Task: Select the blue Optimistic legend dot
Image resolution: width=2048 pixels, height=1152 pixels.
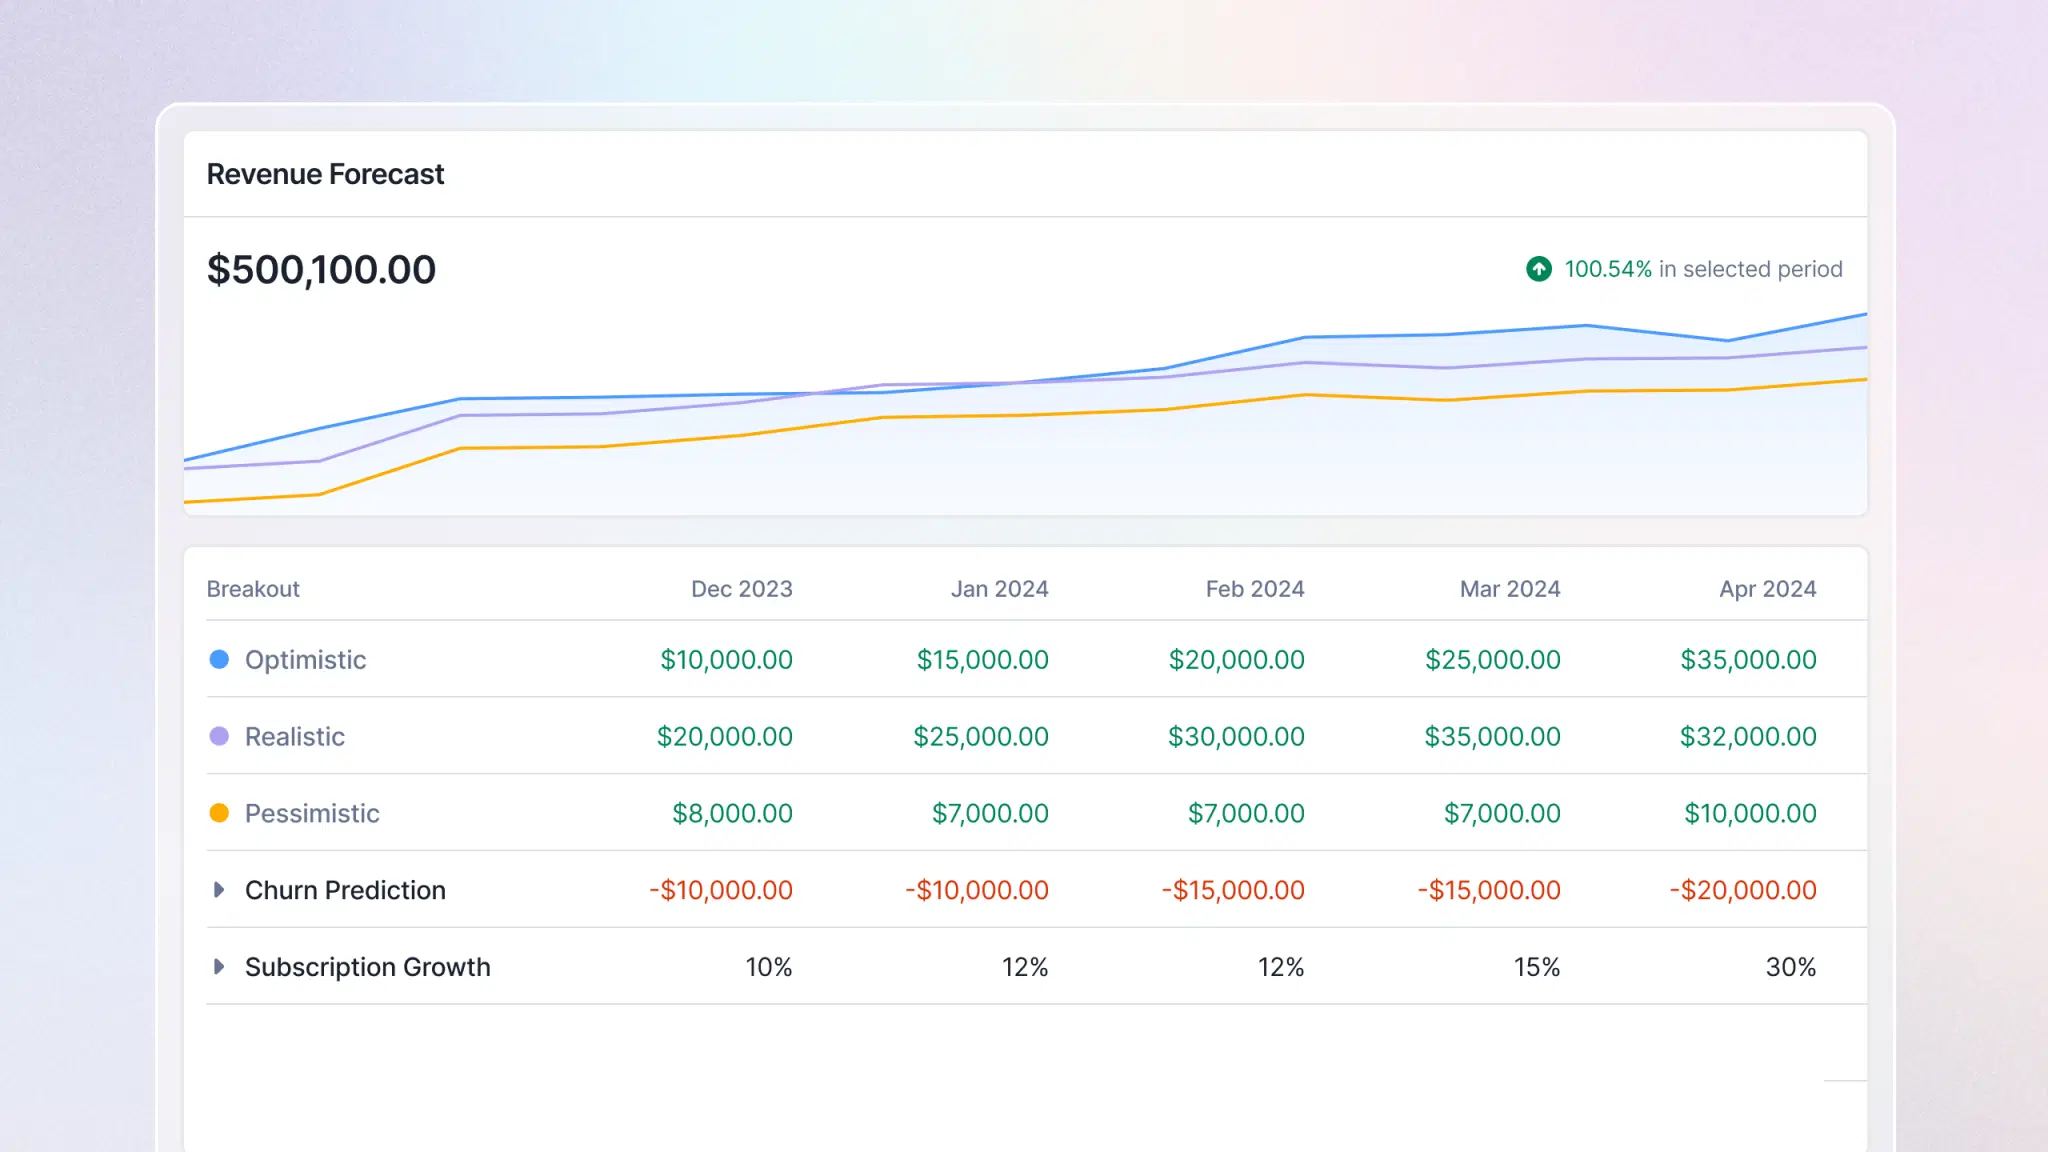Action: pyautogui.click(x=219, y=659)
